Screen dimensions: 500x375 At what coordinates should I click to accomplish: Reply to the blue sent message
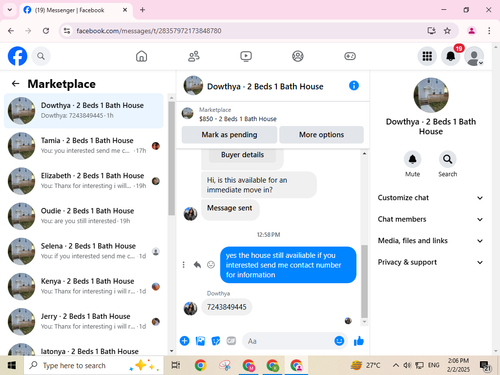pyautogui.click(x=197, y=265)
